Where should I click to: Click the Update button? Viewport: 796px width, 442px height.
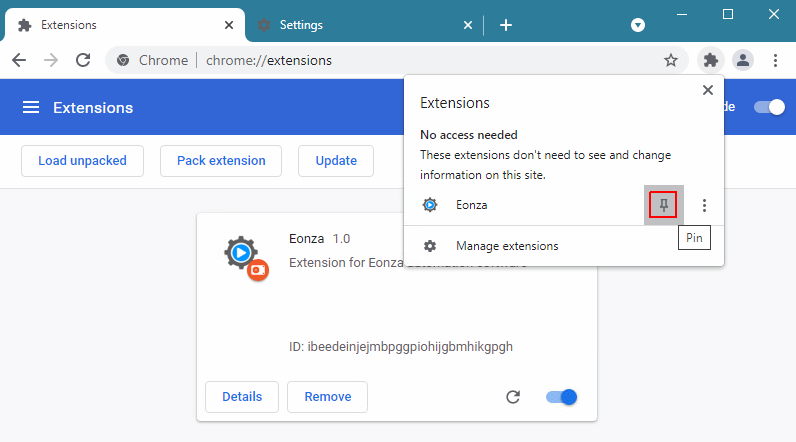tap(336, 161)
